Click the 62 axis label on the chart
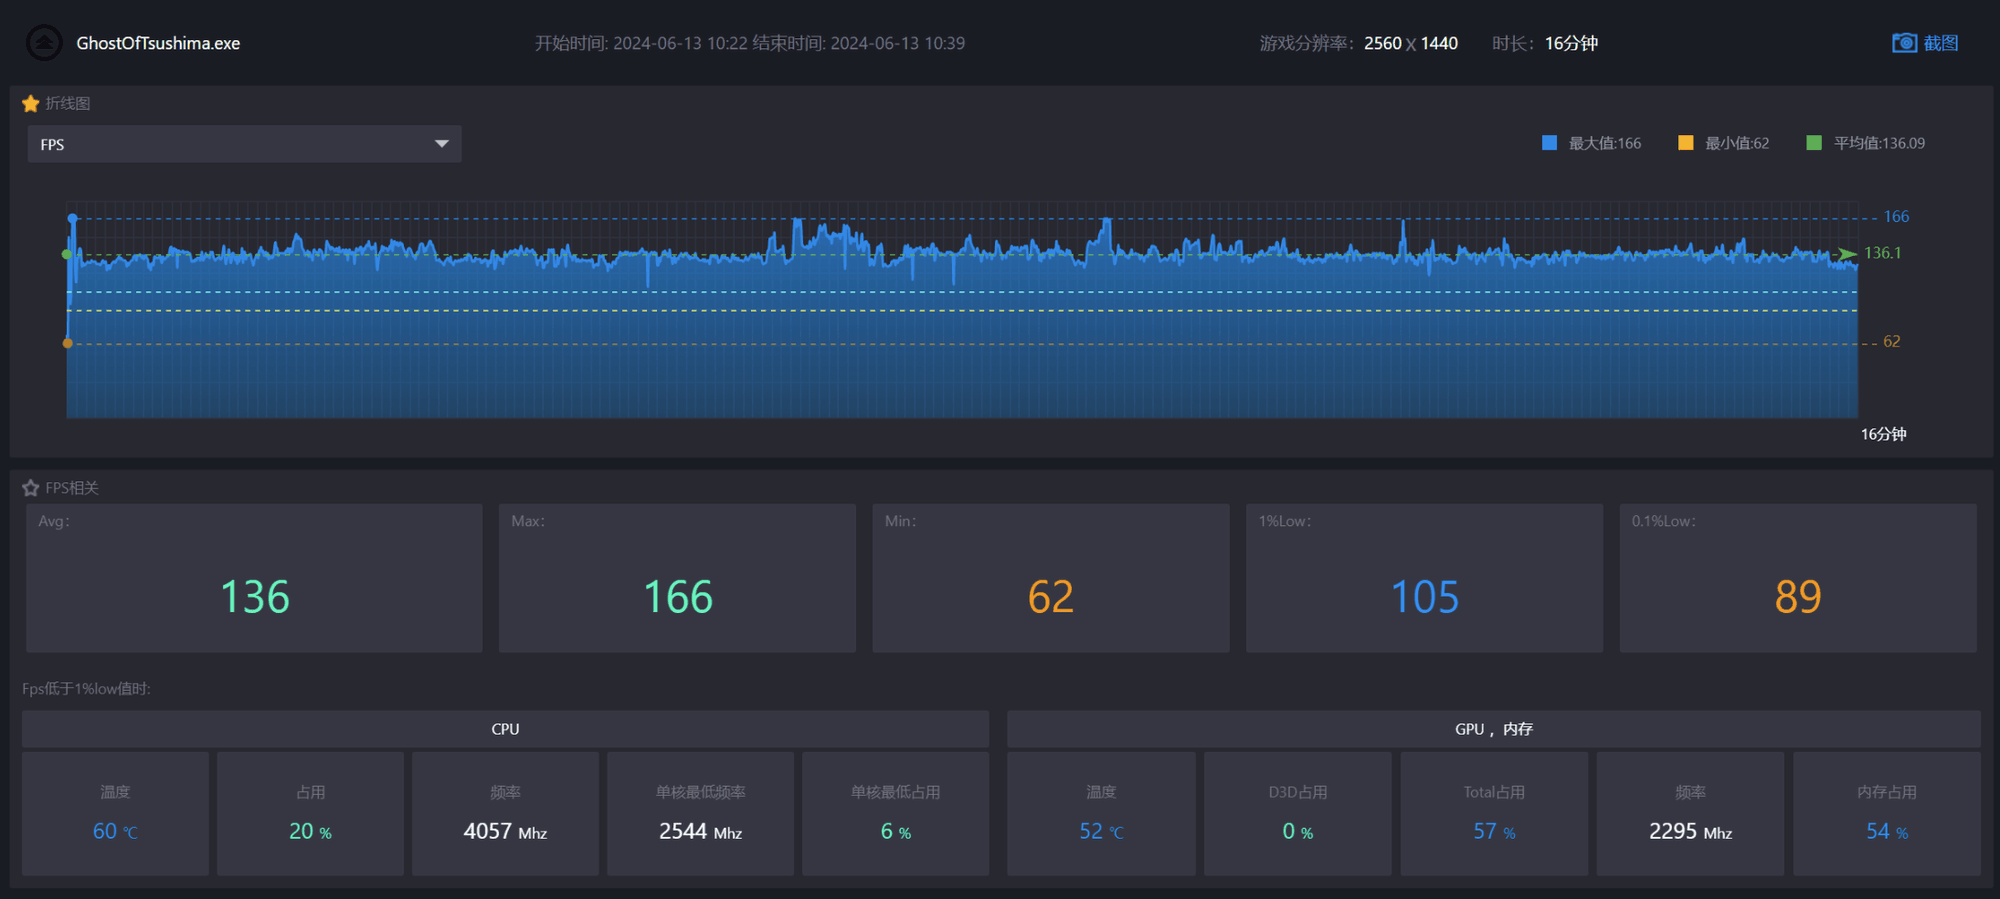 click(1892, 342)
